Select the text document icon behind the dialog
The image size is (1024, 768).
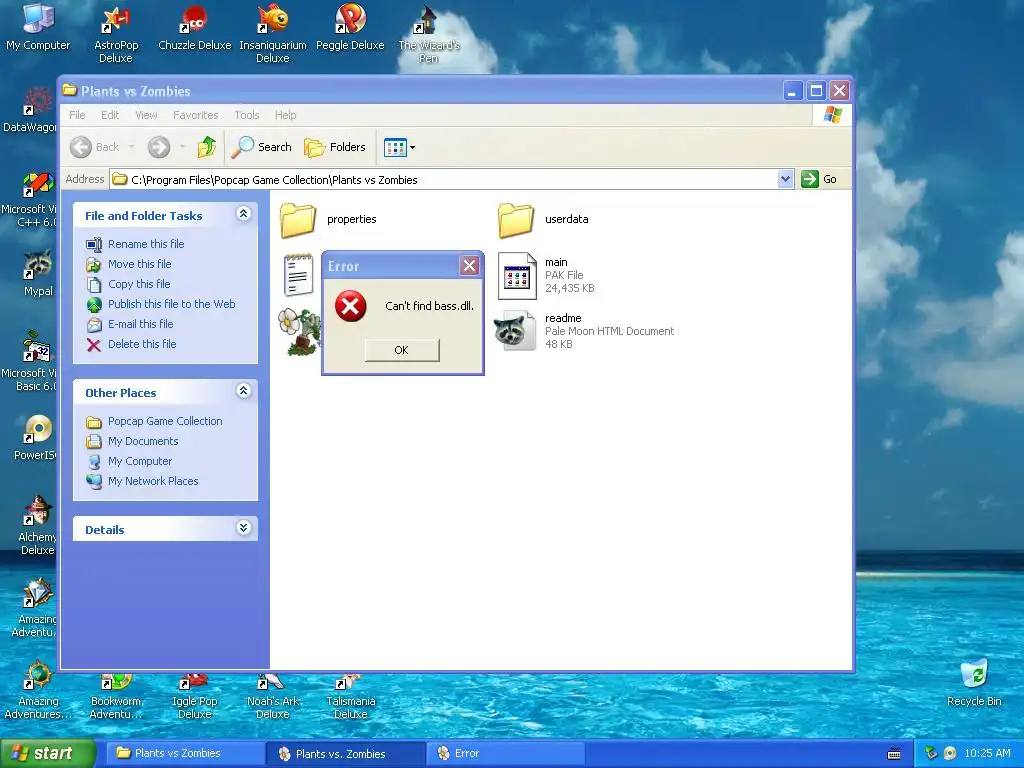pyautogui.click(x=298, y=276)
